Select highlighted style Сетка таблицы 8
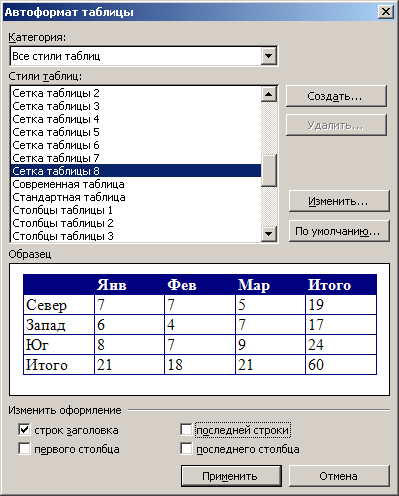 (x=136, y=171)
